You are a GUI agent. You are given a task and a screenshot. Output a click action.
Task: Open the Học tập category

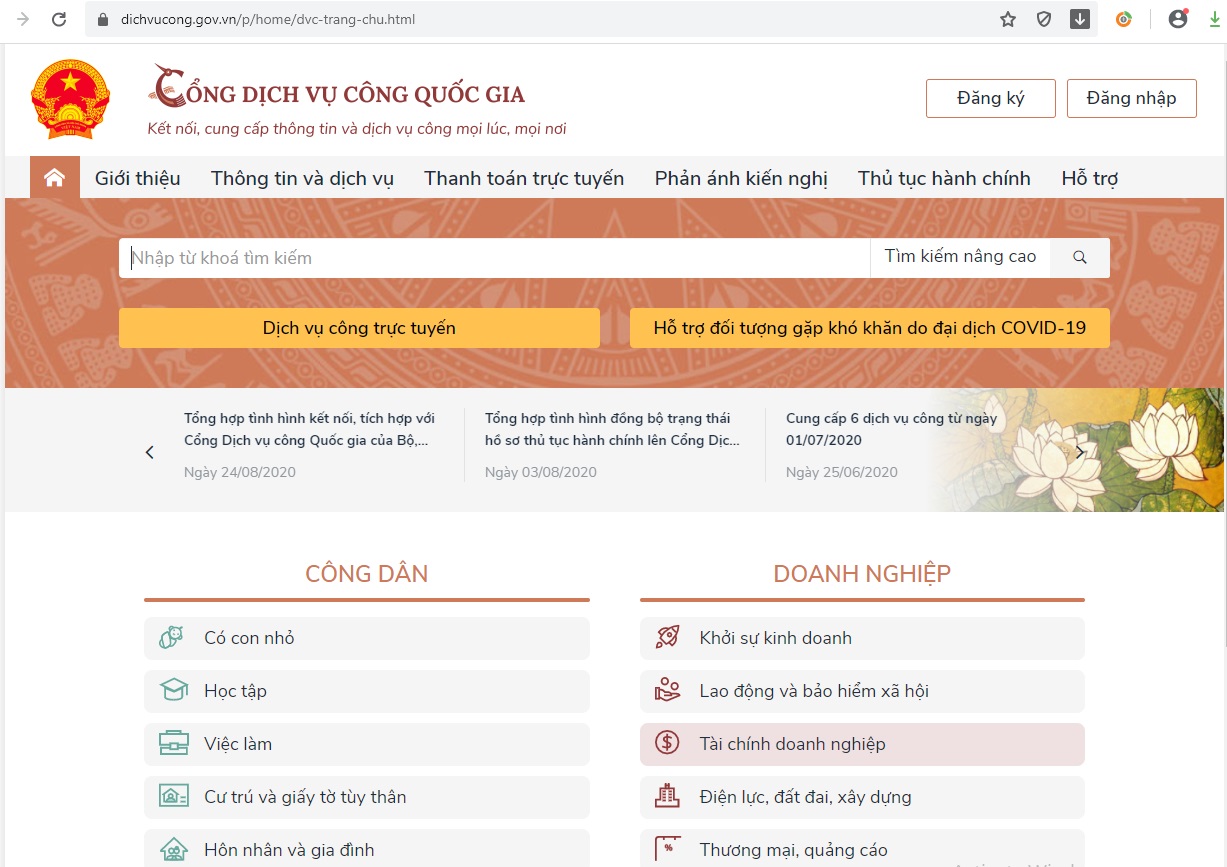tap(367, 691)
